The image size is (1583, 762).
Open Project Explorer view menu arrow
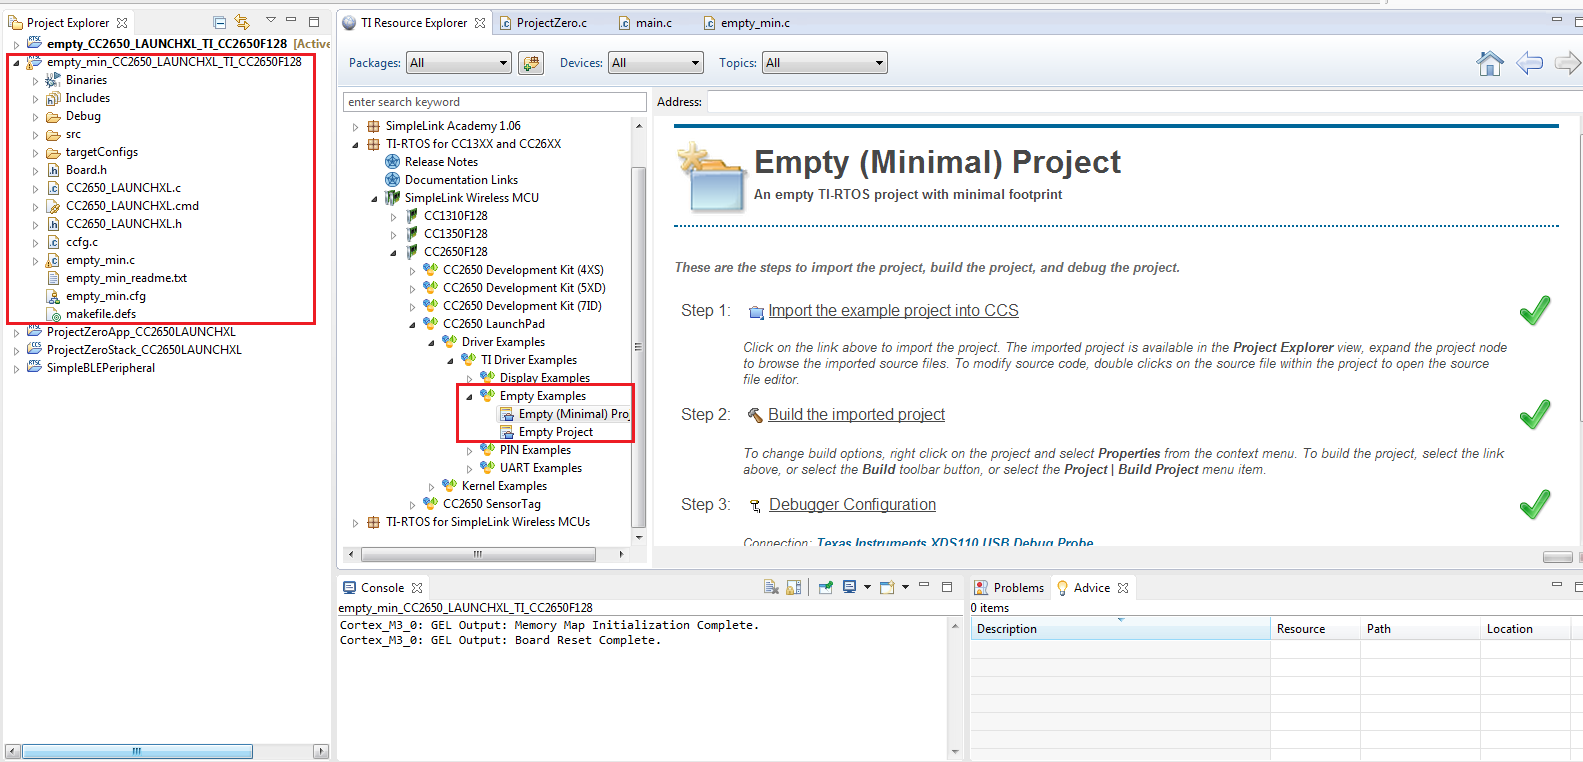pos(270,20)
